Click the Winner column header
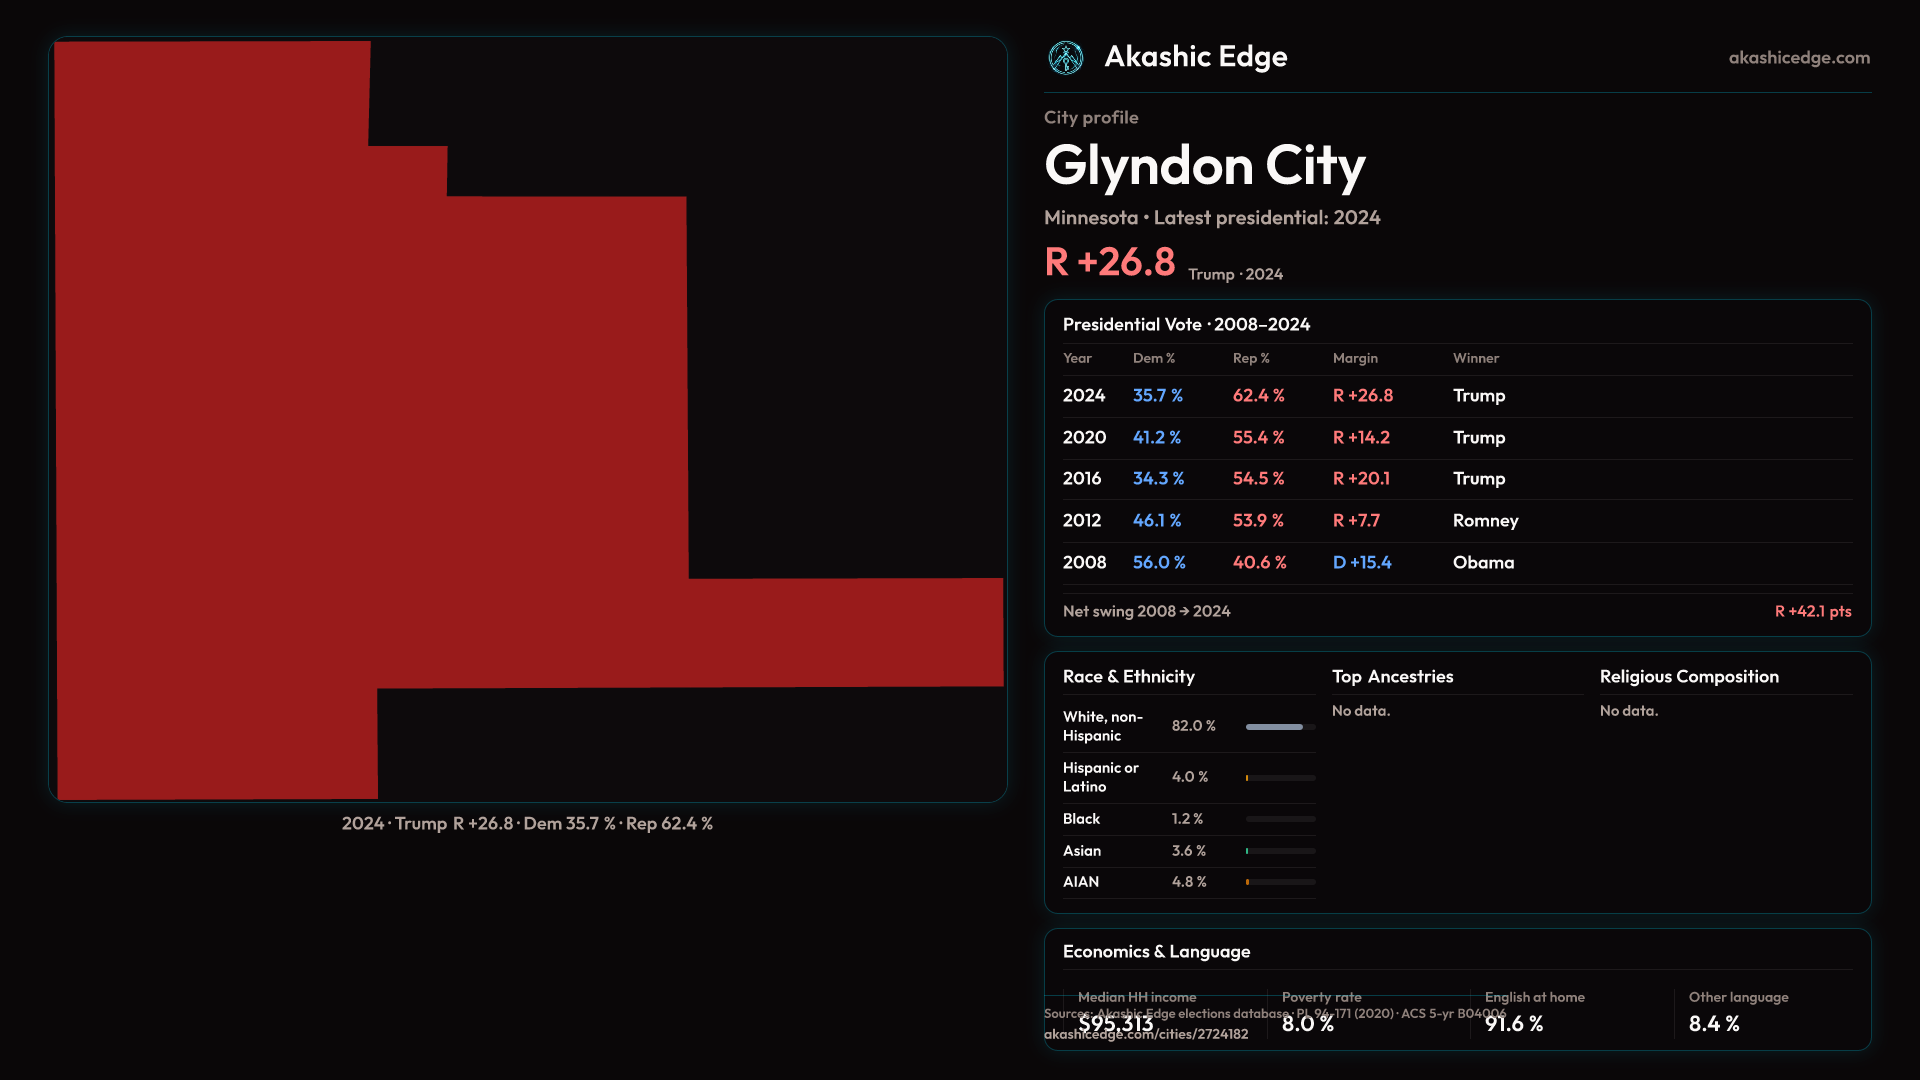The width and height of the screenshot is (1920, 1080). [1475, 358]
